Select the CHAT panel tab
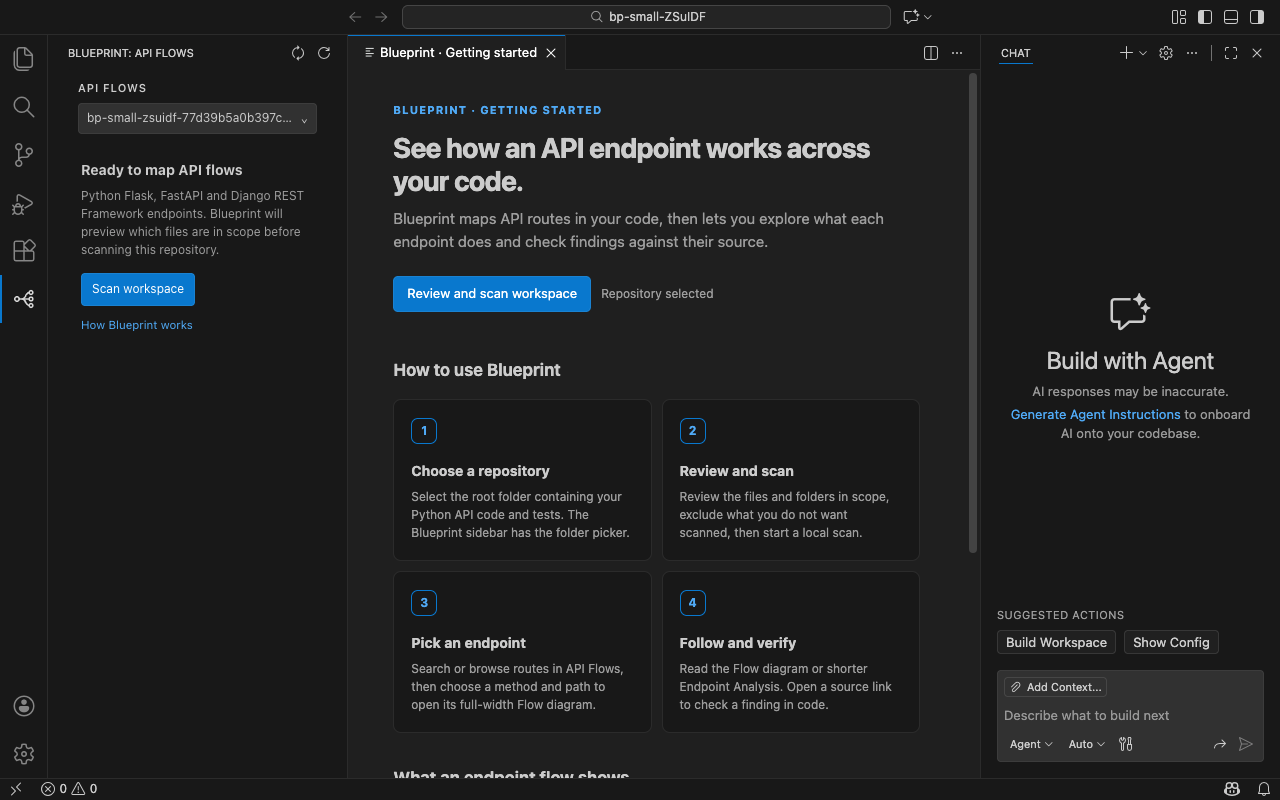Screen dimensions: 1280x800 click(x=1015, y=53)
